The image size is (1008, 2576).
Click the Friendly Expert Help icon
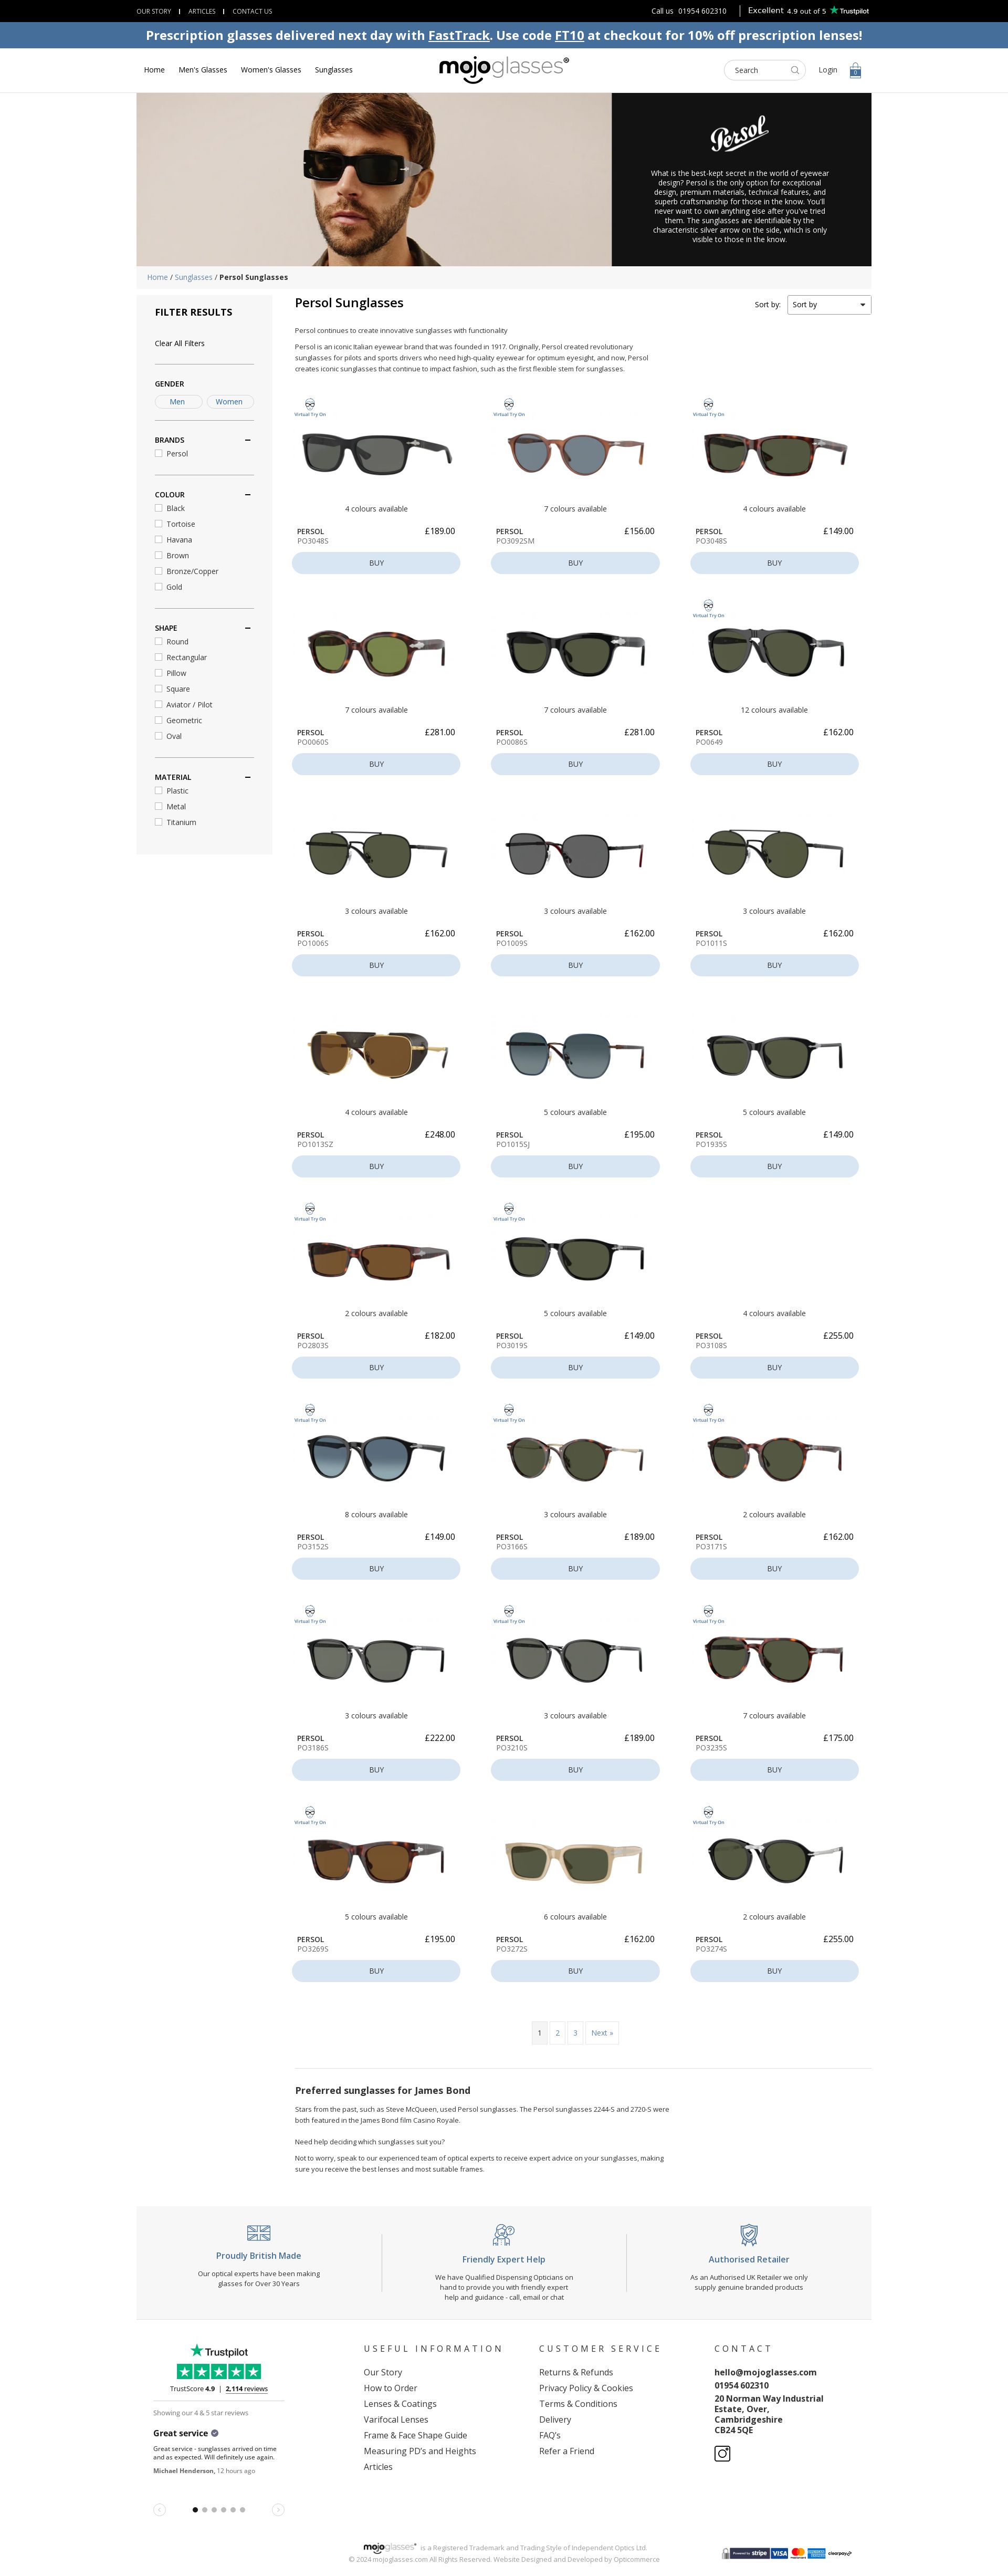(504, 2234)
